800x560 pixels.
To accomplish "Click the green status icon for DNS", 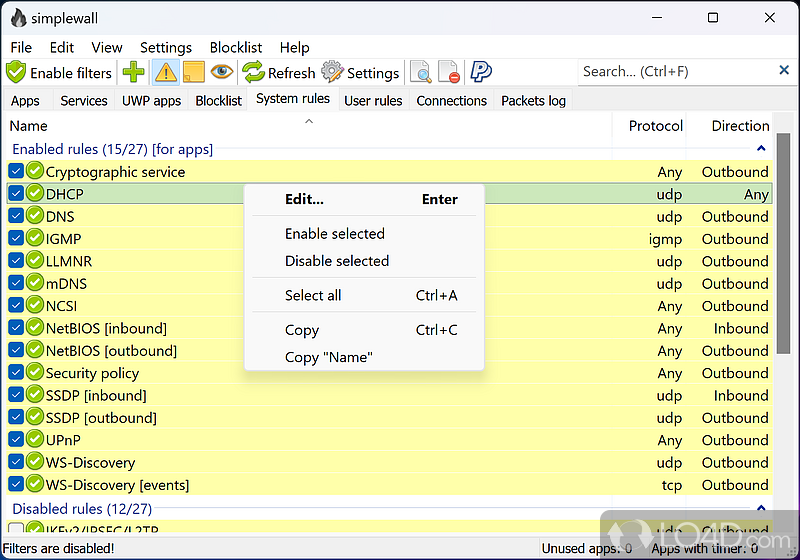I will point(35,216).
